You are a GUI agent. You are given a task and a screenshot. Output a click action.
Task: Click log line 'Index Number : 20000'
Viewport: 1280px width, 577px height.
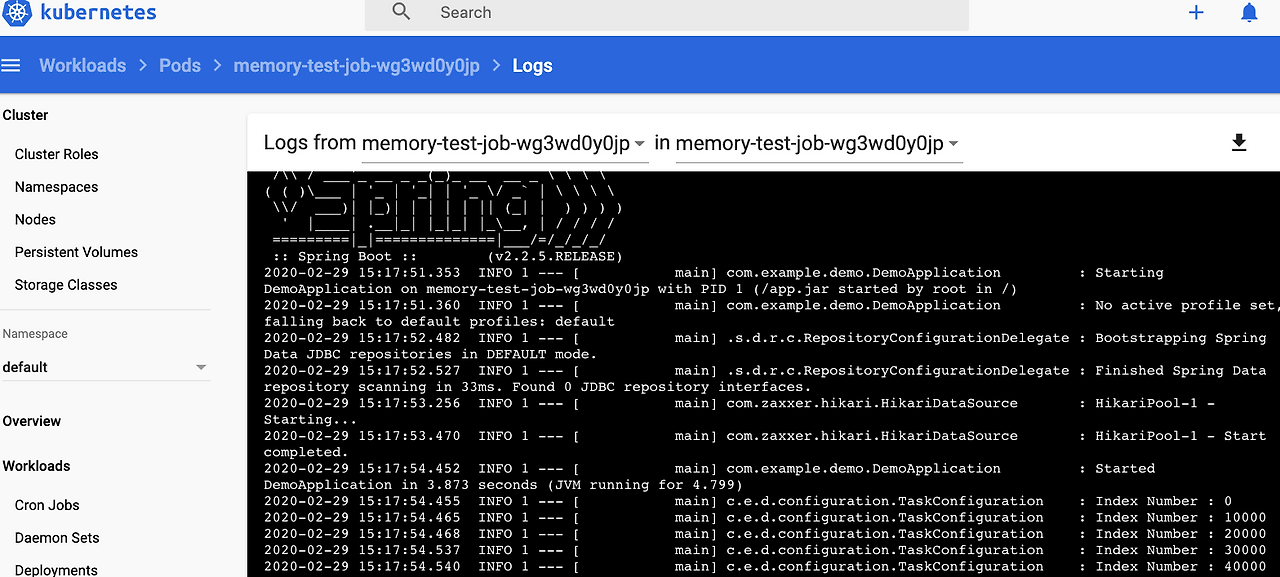[765, 533]
